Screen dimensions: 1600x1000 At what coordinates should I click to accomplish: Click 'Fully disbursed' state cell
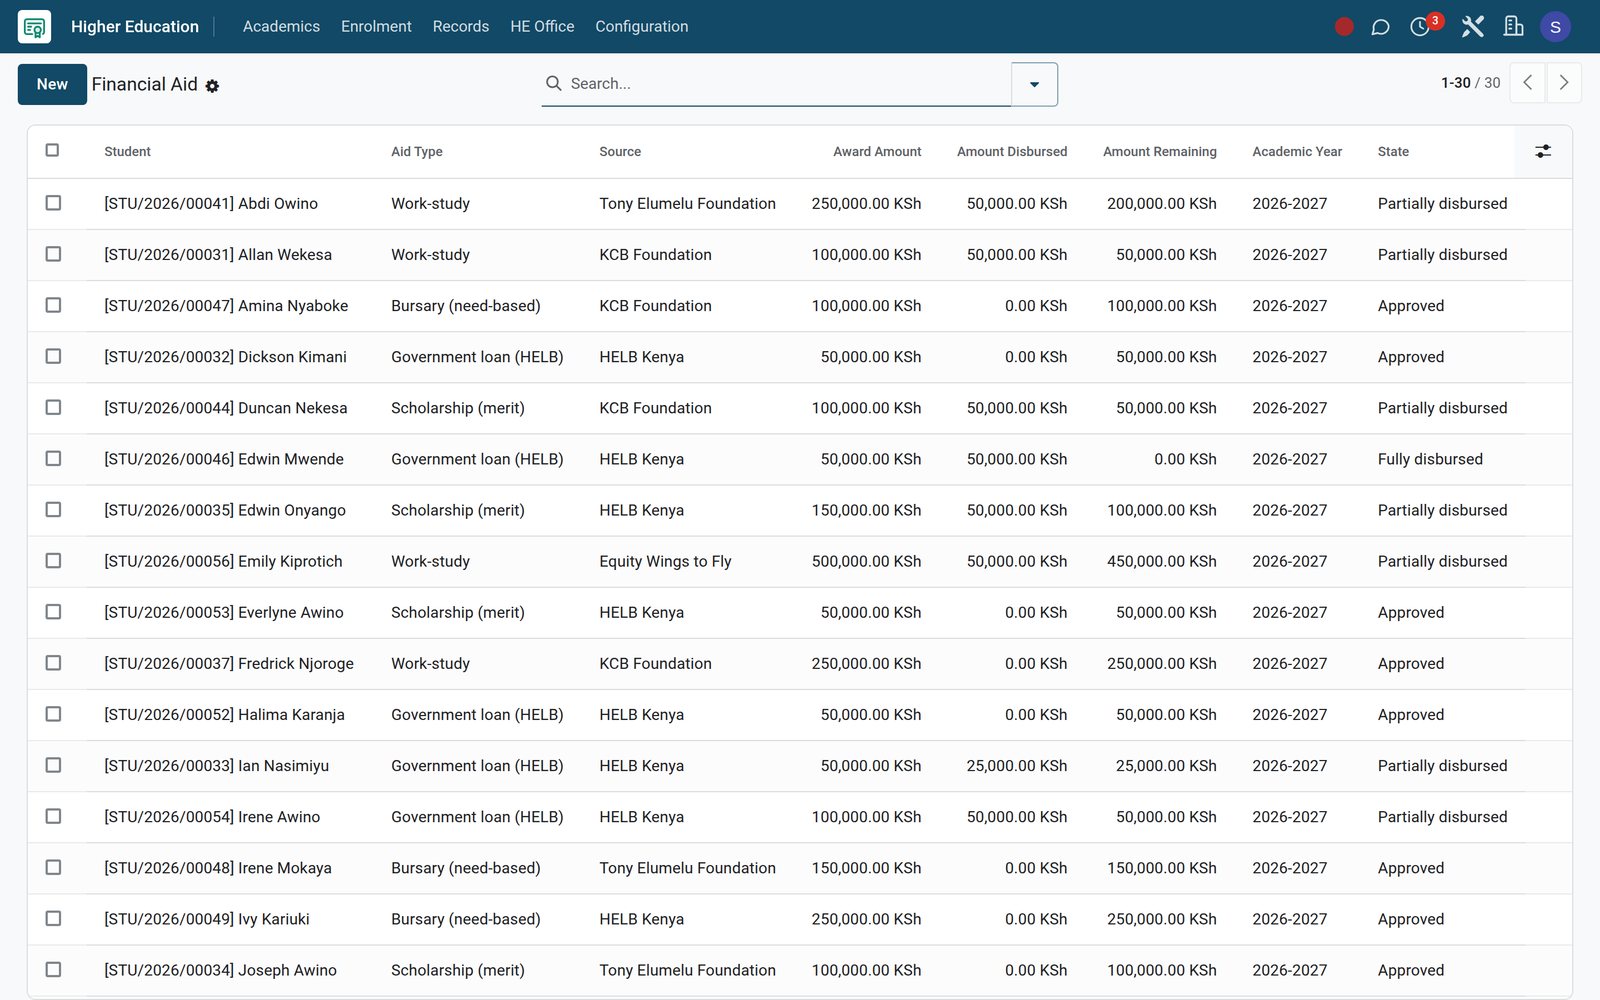coord(1430,459)
